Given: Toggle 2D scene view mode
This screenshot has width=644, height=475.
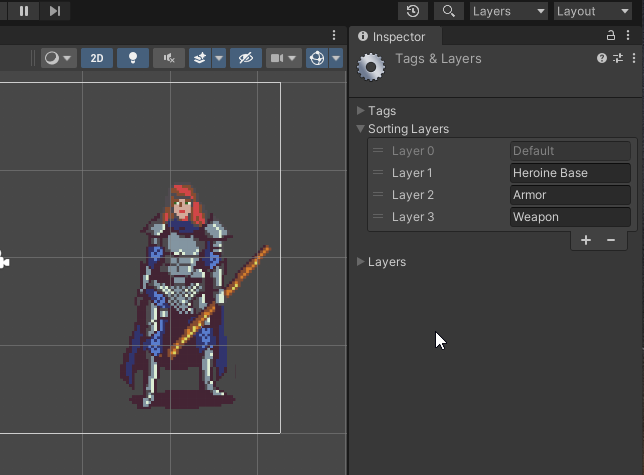Looking at the screenshot, I should pyautogui.click(x=97, y=58).
